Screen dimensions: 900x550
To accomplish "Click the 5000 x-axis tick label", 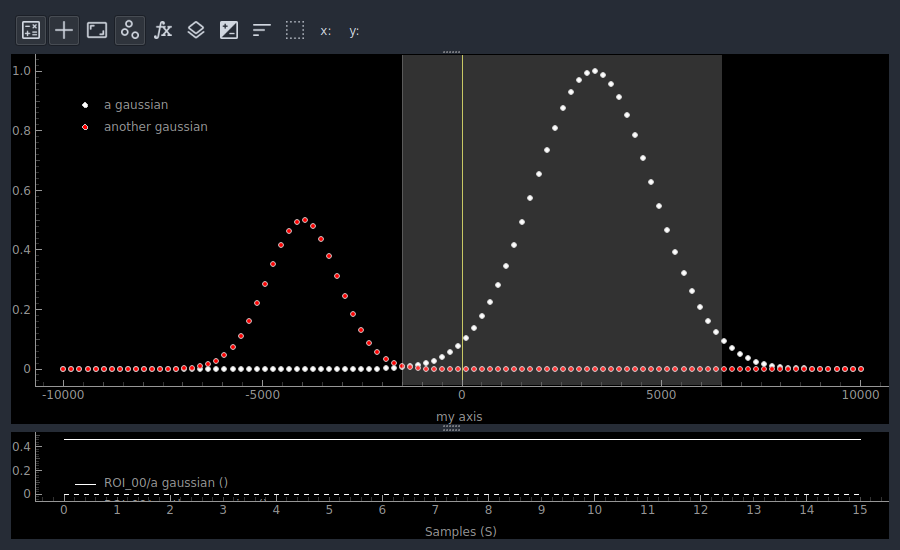I will 661,395.
